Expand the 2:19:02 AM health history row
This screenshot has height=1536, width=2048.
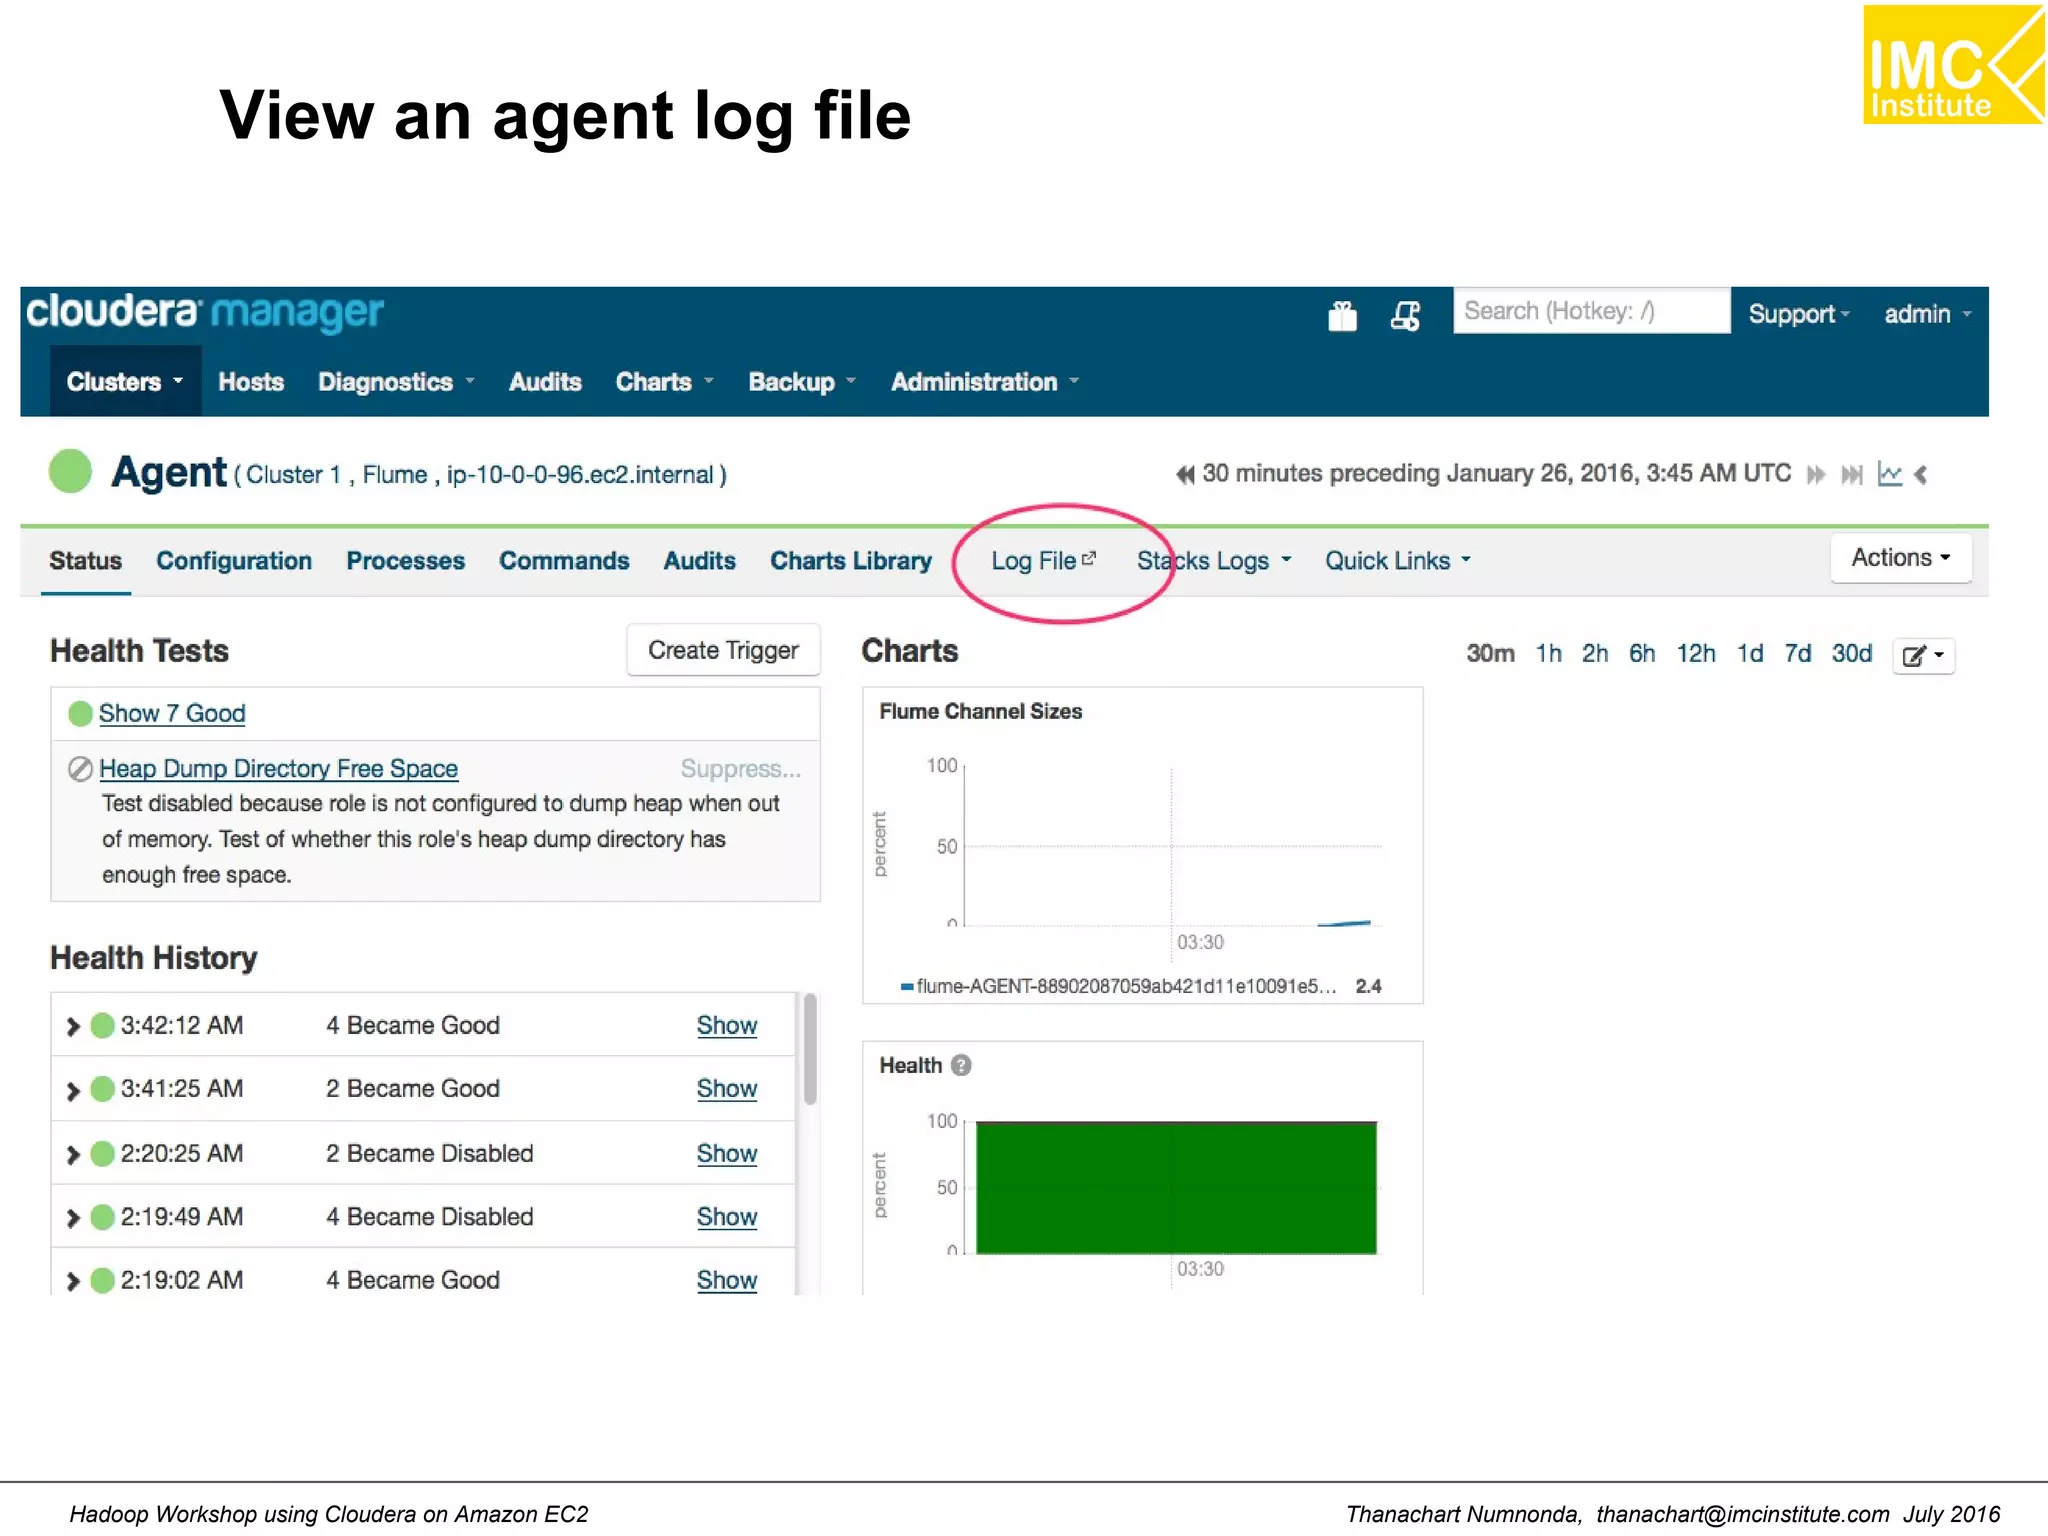click(72, 1281)
